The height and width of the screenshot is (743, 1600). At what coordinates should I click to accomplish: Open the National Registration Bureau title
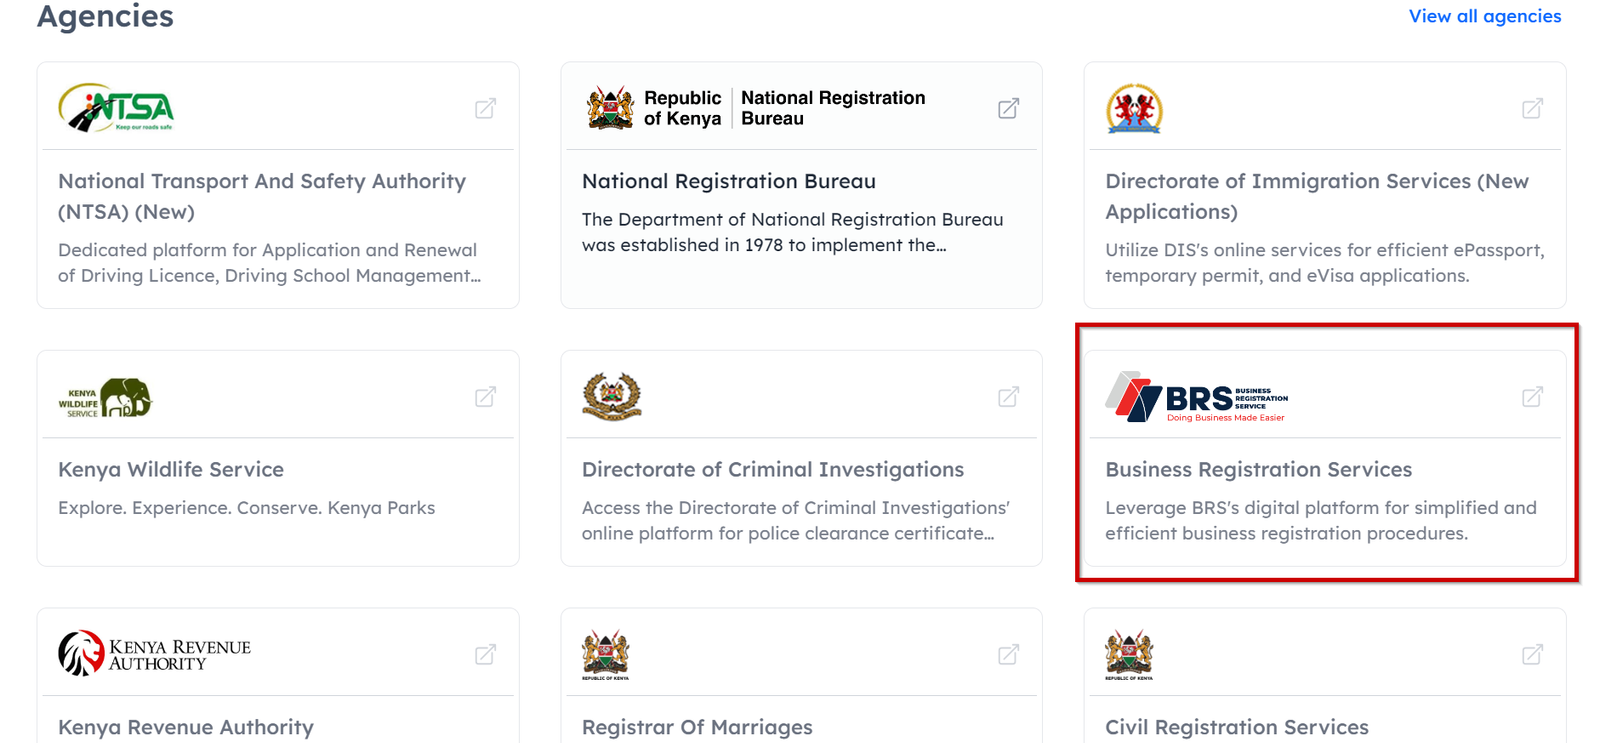[729, 181]
